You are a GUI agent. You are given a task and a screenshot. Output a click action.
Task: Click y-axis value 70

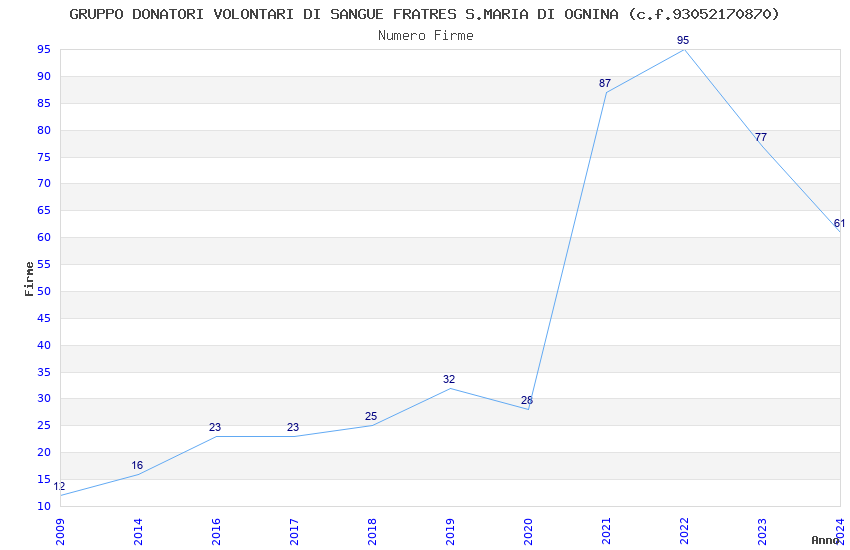pyautogui.click(x=44, y=184)
